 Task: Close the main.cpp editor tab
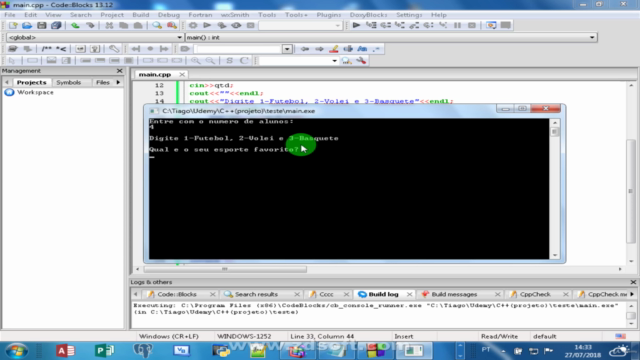(182, 74)
